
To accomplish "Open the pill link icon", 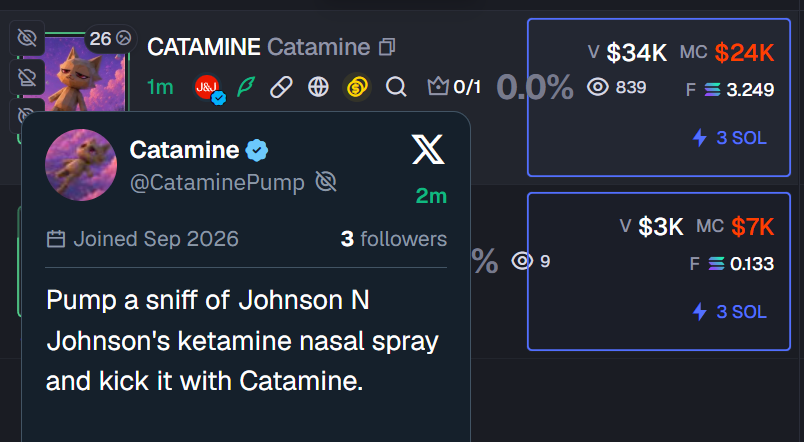I will click(282, 87).
